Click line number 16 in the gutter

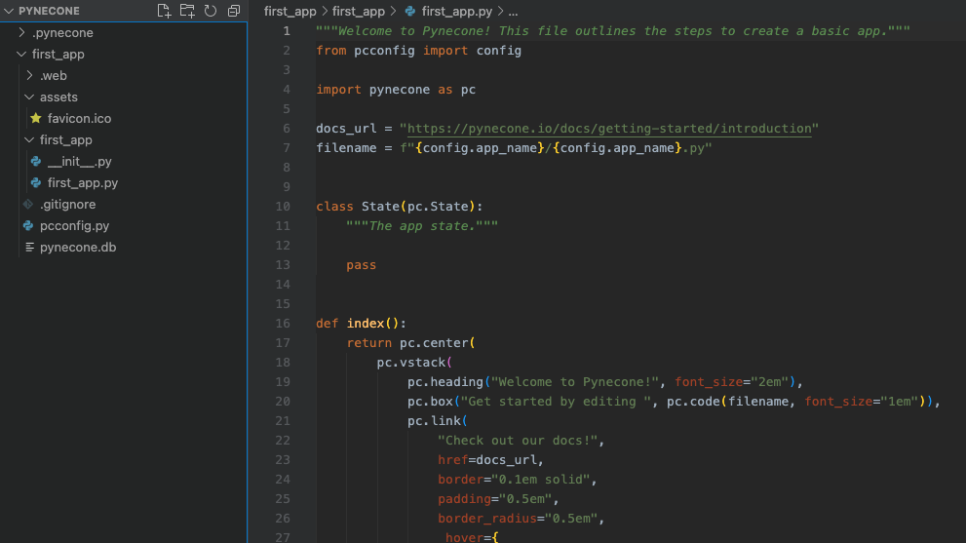click(282, 323)
